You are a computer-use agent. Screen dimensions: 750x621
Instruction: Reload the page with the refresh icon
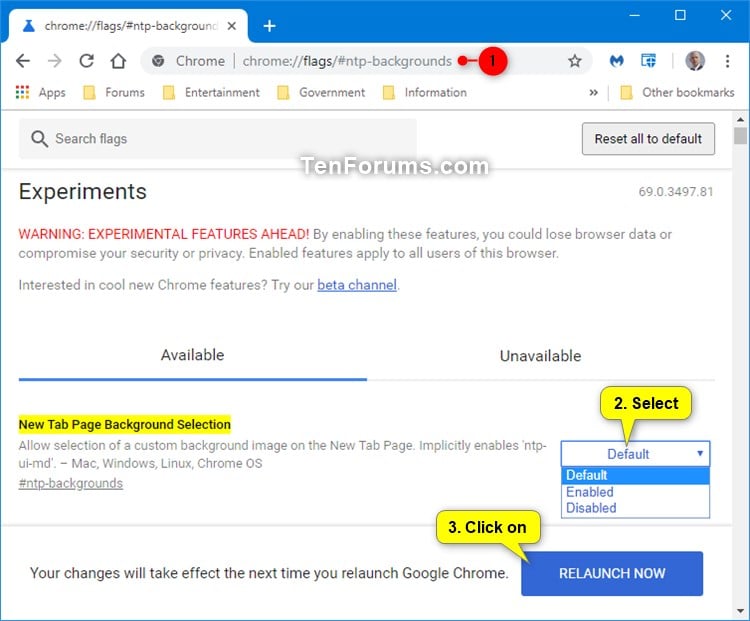87,61
